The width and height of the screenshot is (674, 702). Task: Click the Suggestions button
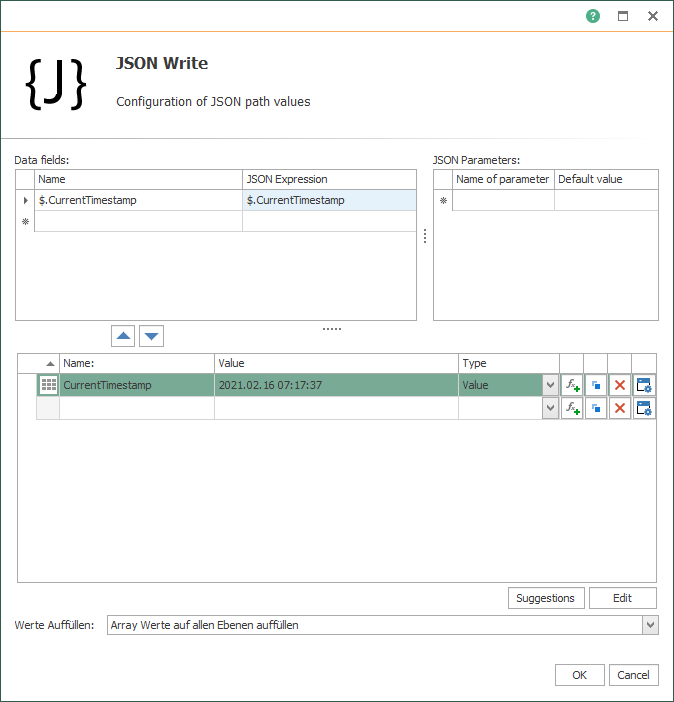(545, 598)
